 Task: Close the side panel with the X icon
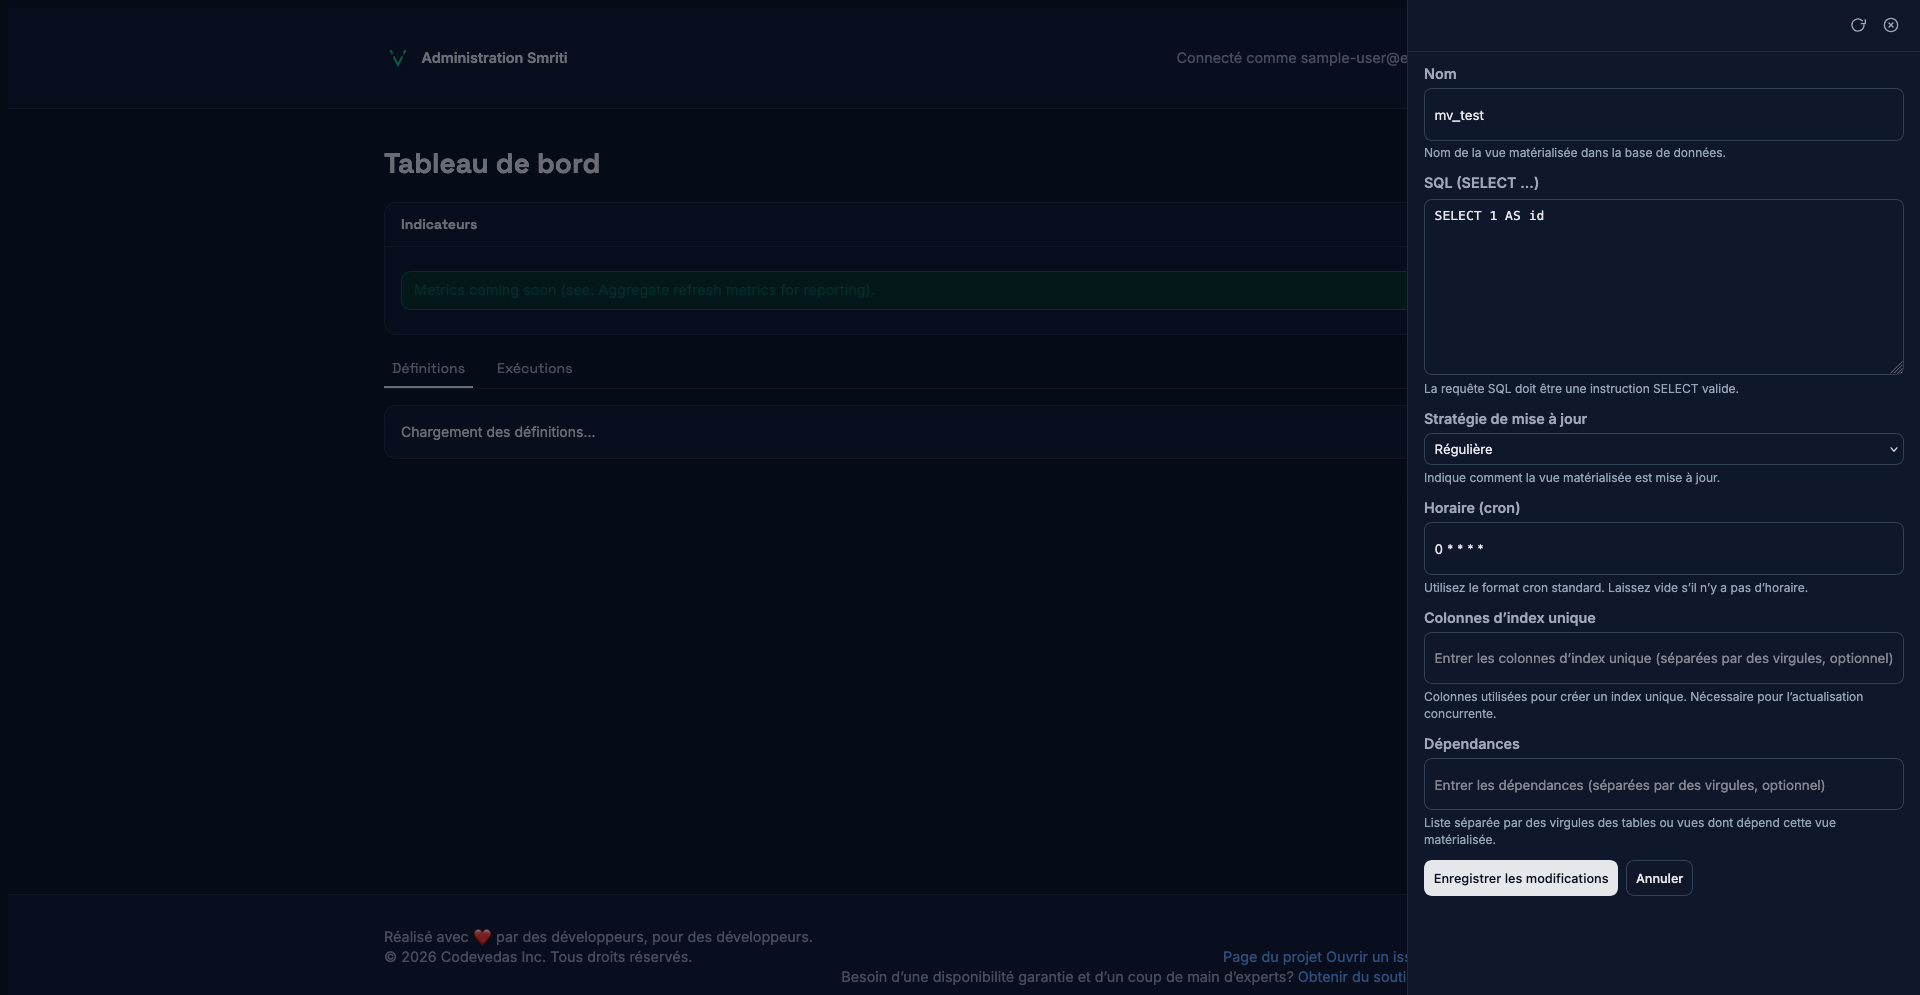click(1891, 25)
